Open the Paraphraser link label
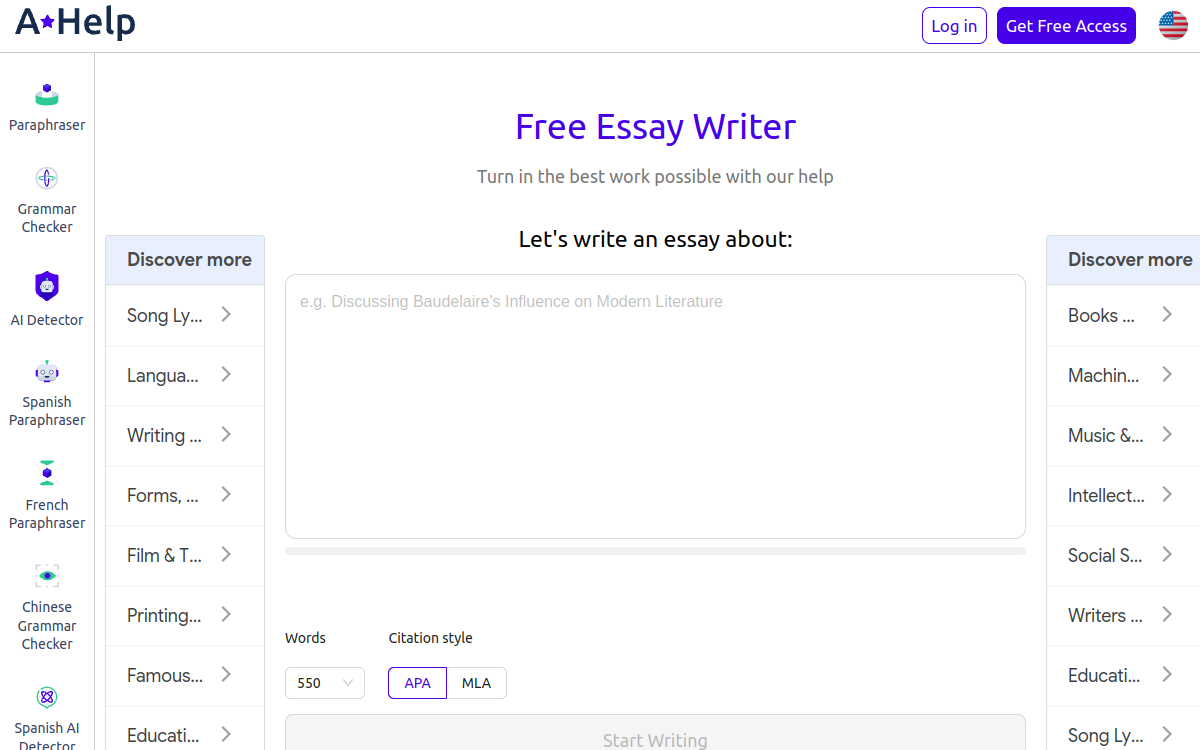This screenshot has width=1200, height=750. tap(47, 125)
